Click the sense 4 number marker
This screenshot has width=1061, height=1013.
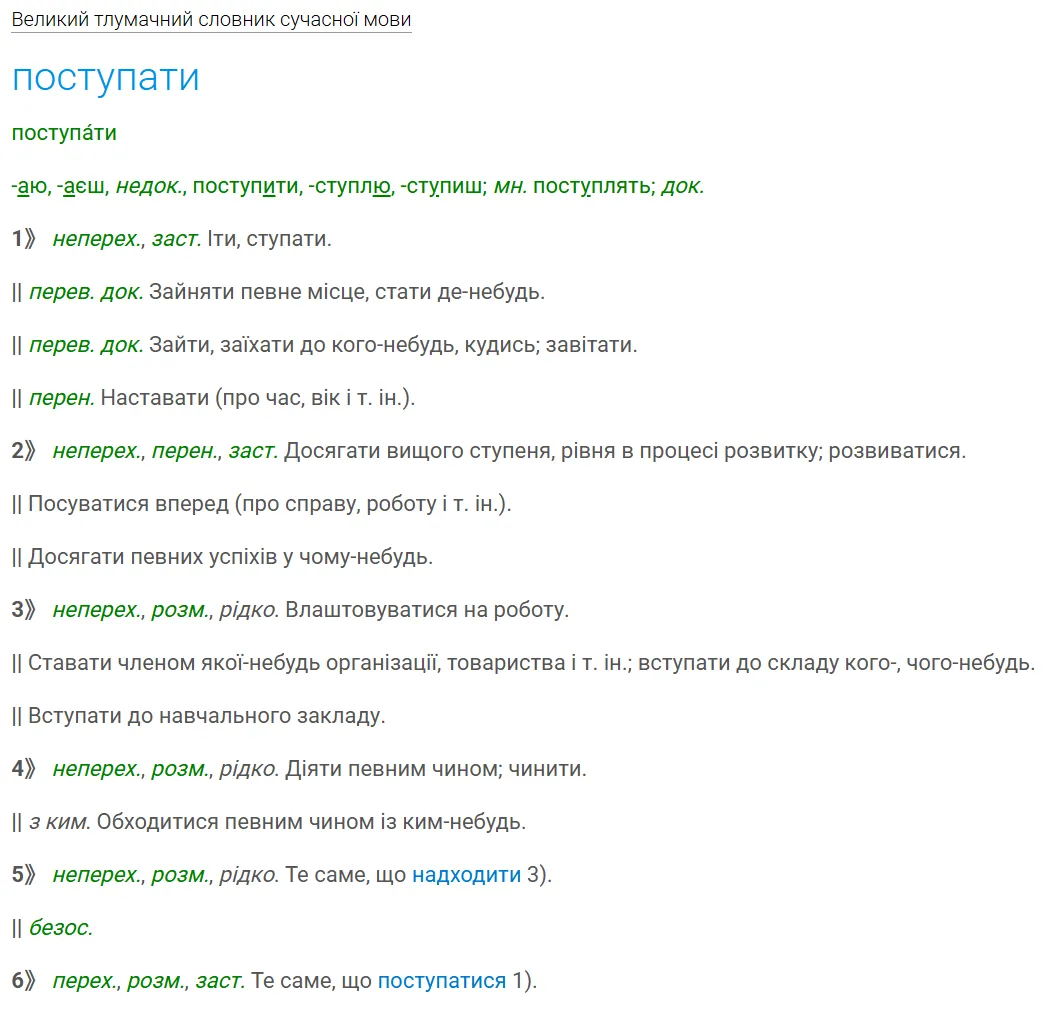pyautogui.click(x=24, y=769)
